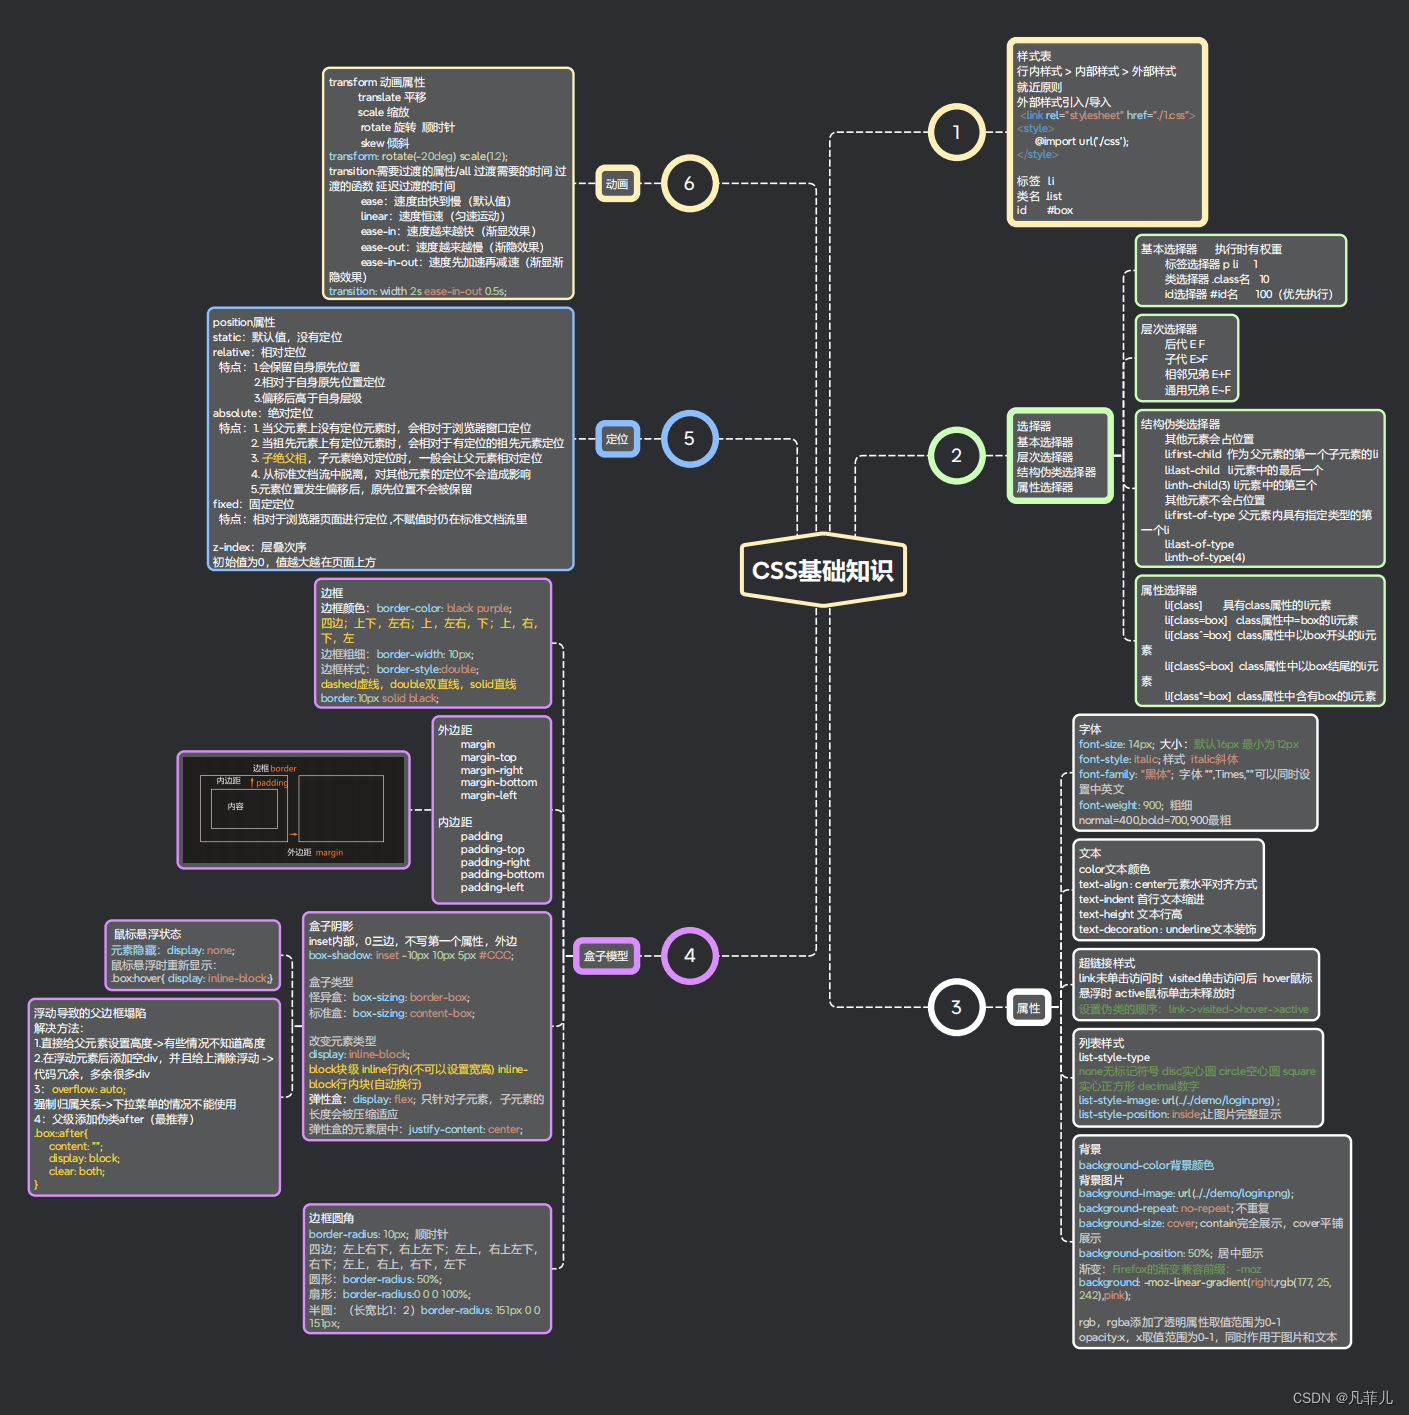
Task: Select the 选择器 summary node
Action: pyautogui.click(x=1059, y=456)
